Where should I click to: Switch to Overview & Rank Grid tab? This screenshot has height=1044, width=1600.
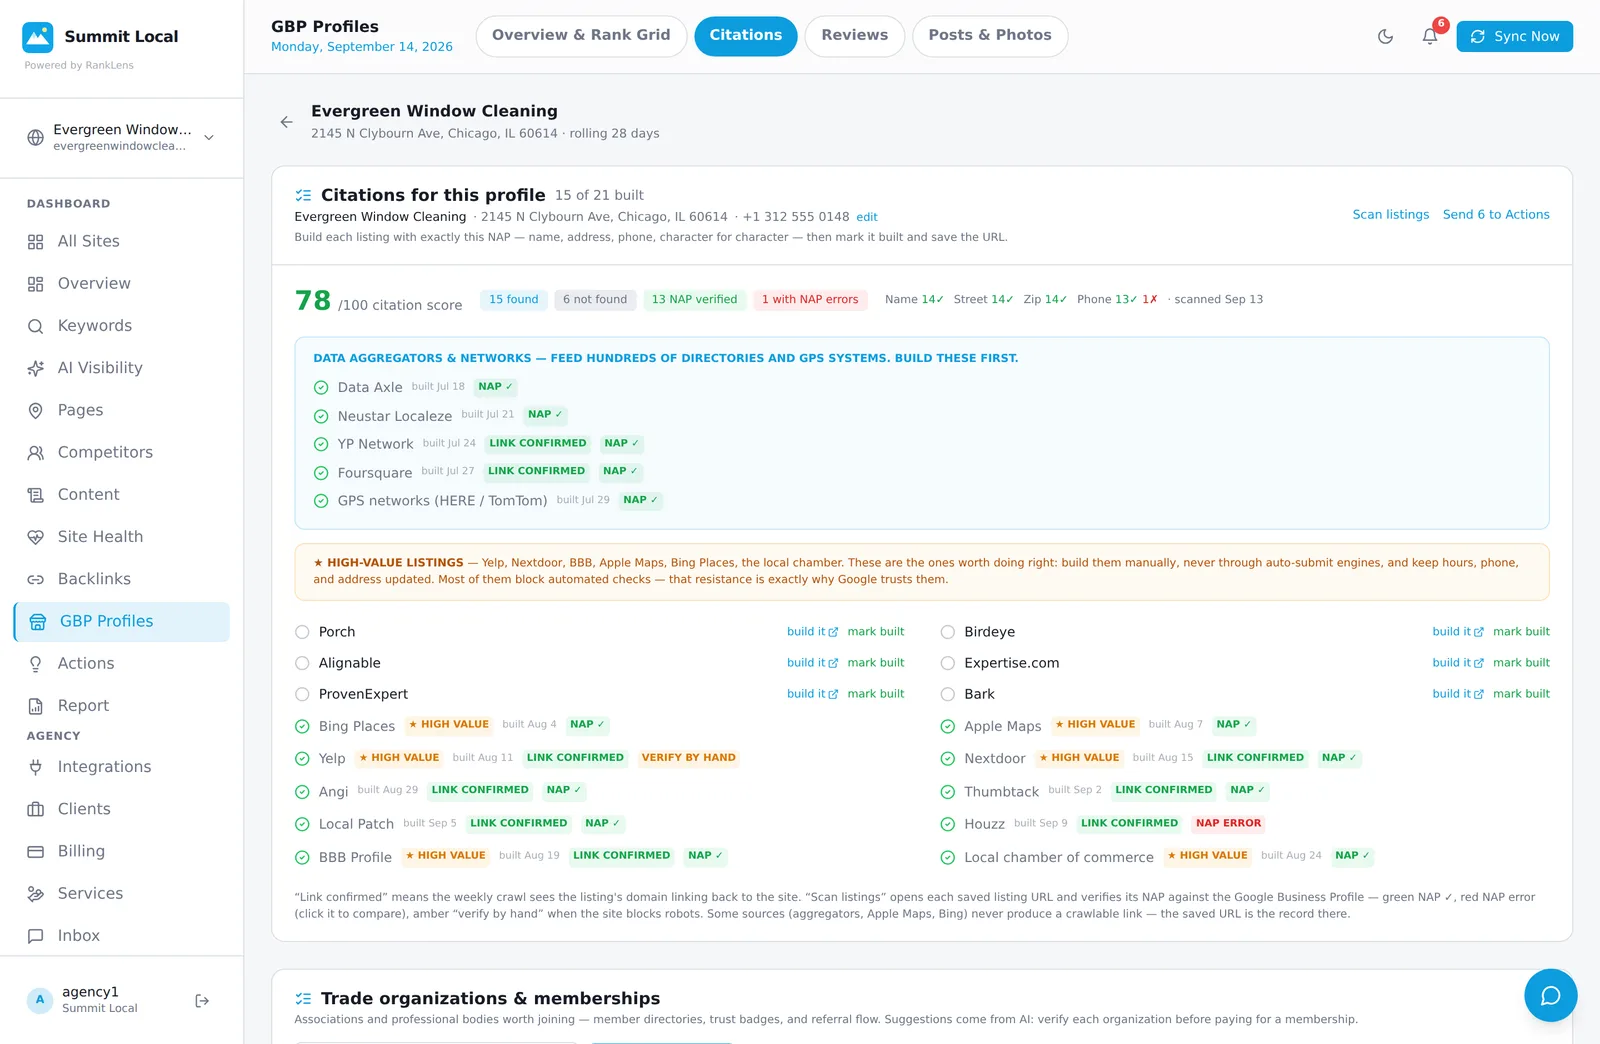(x=581, y=36)
